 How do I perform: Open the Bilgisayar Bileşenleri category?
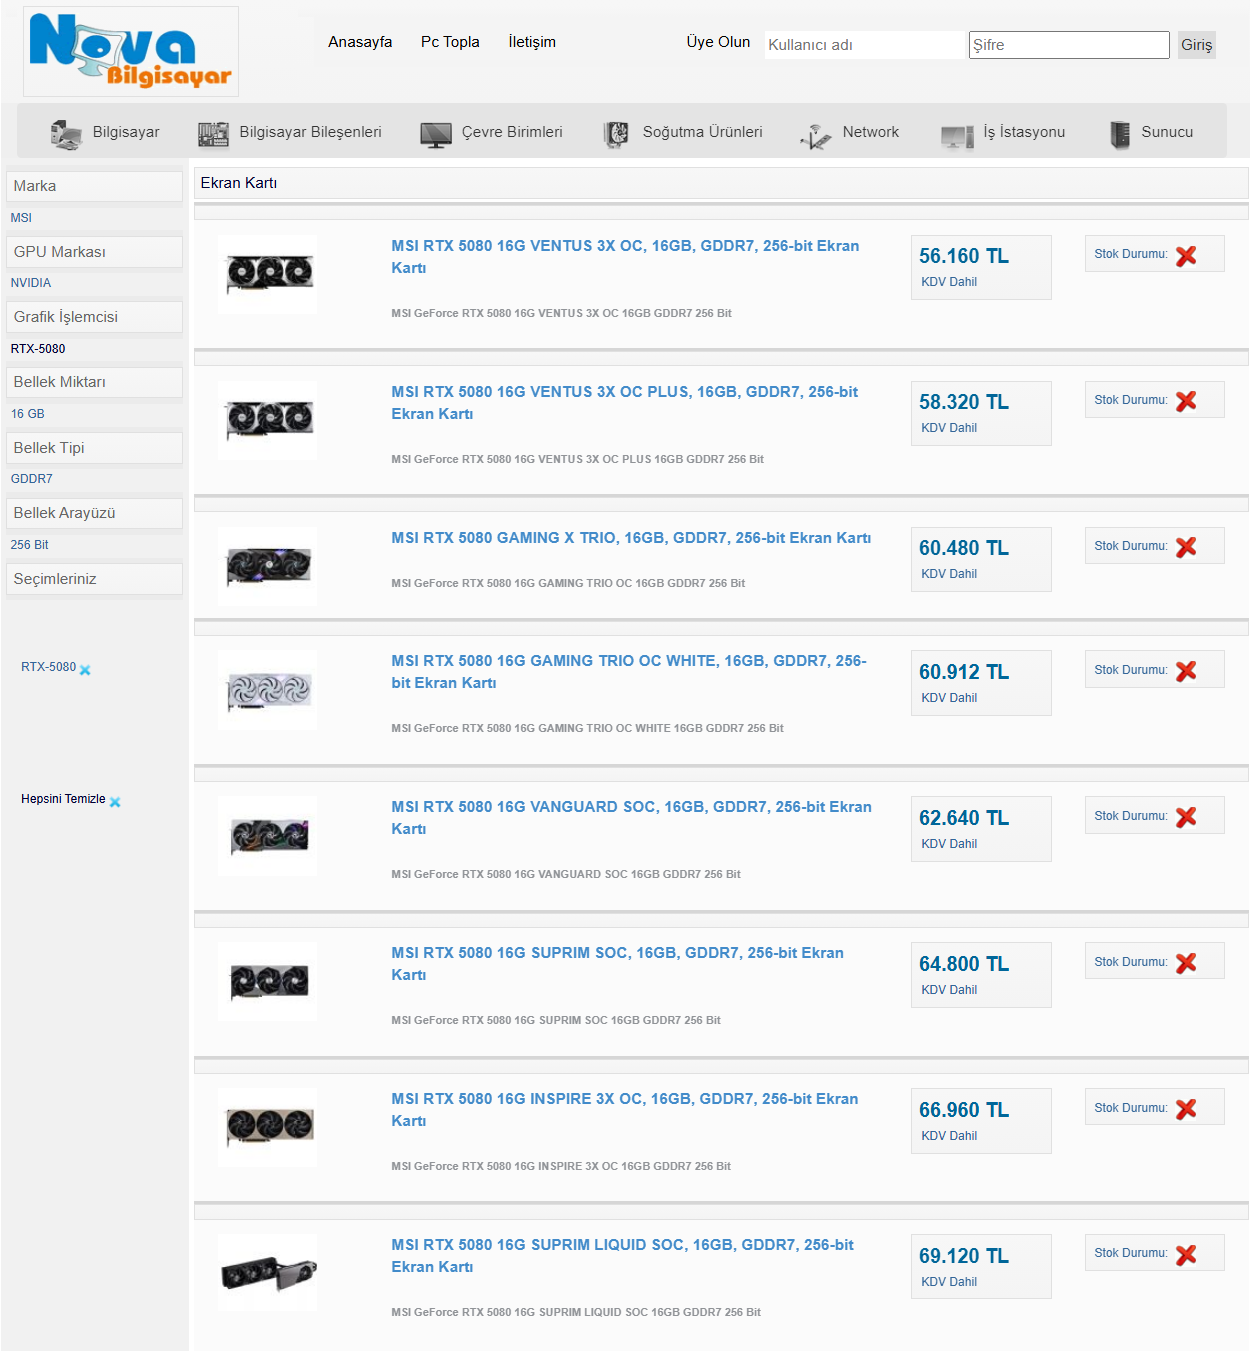[311, 132]
